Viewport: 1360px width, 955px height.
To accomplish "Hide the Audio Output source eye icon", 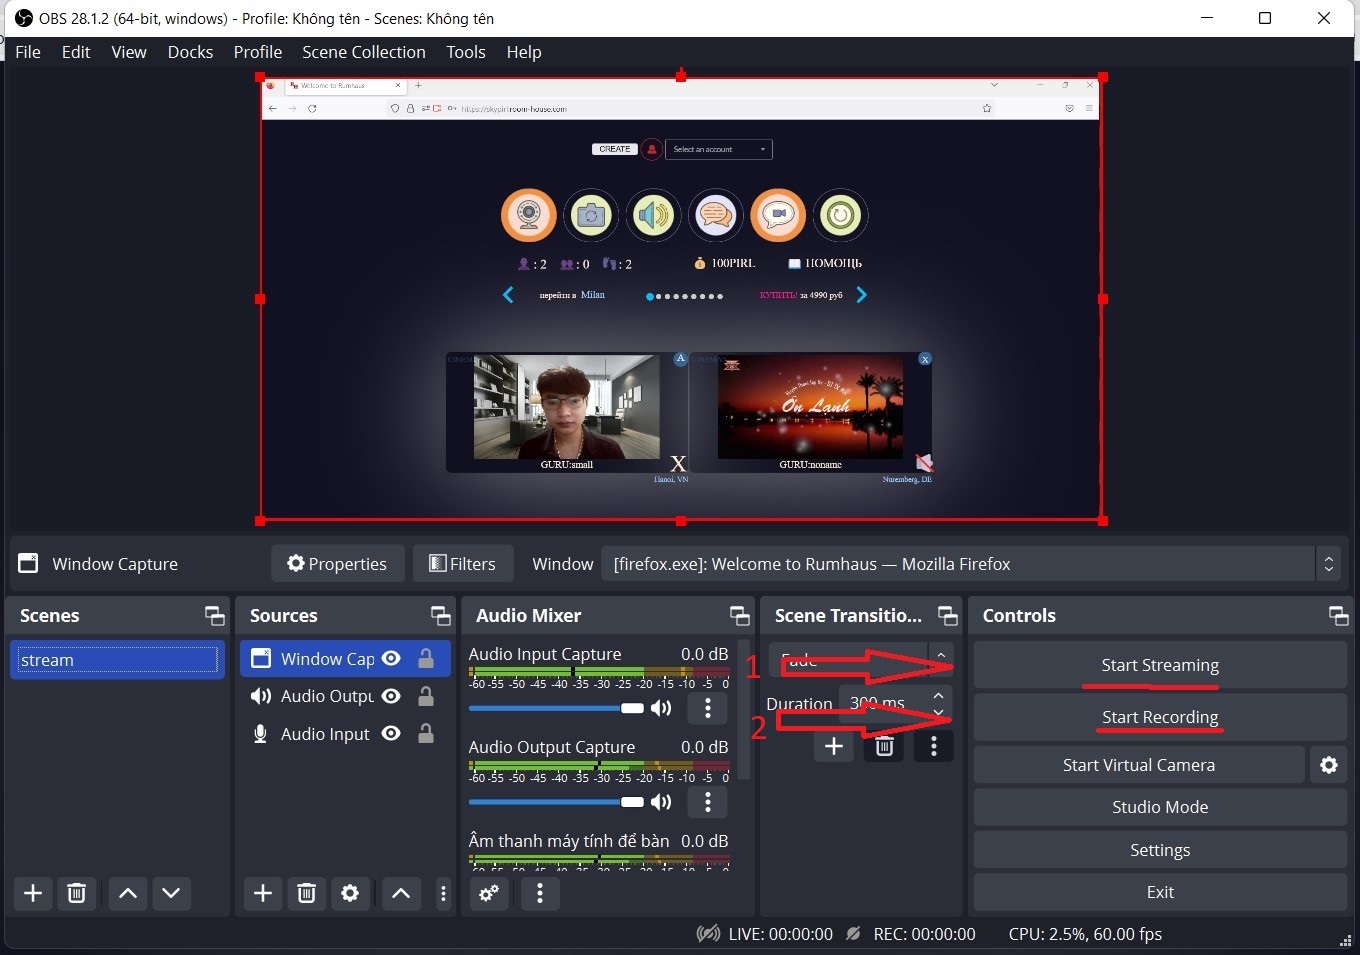I will 392,696.
